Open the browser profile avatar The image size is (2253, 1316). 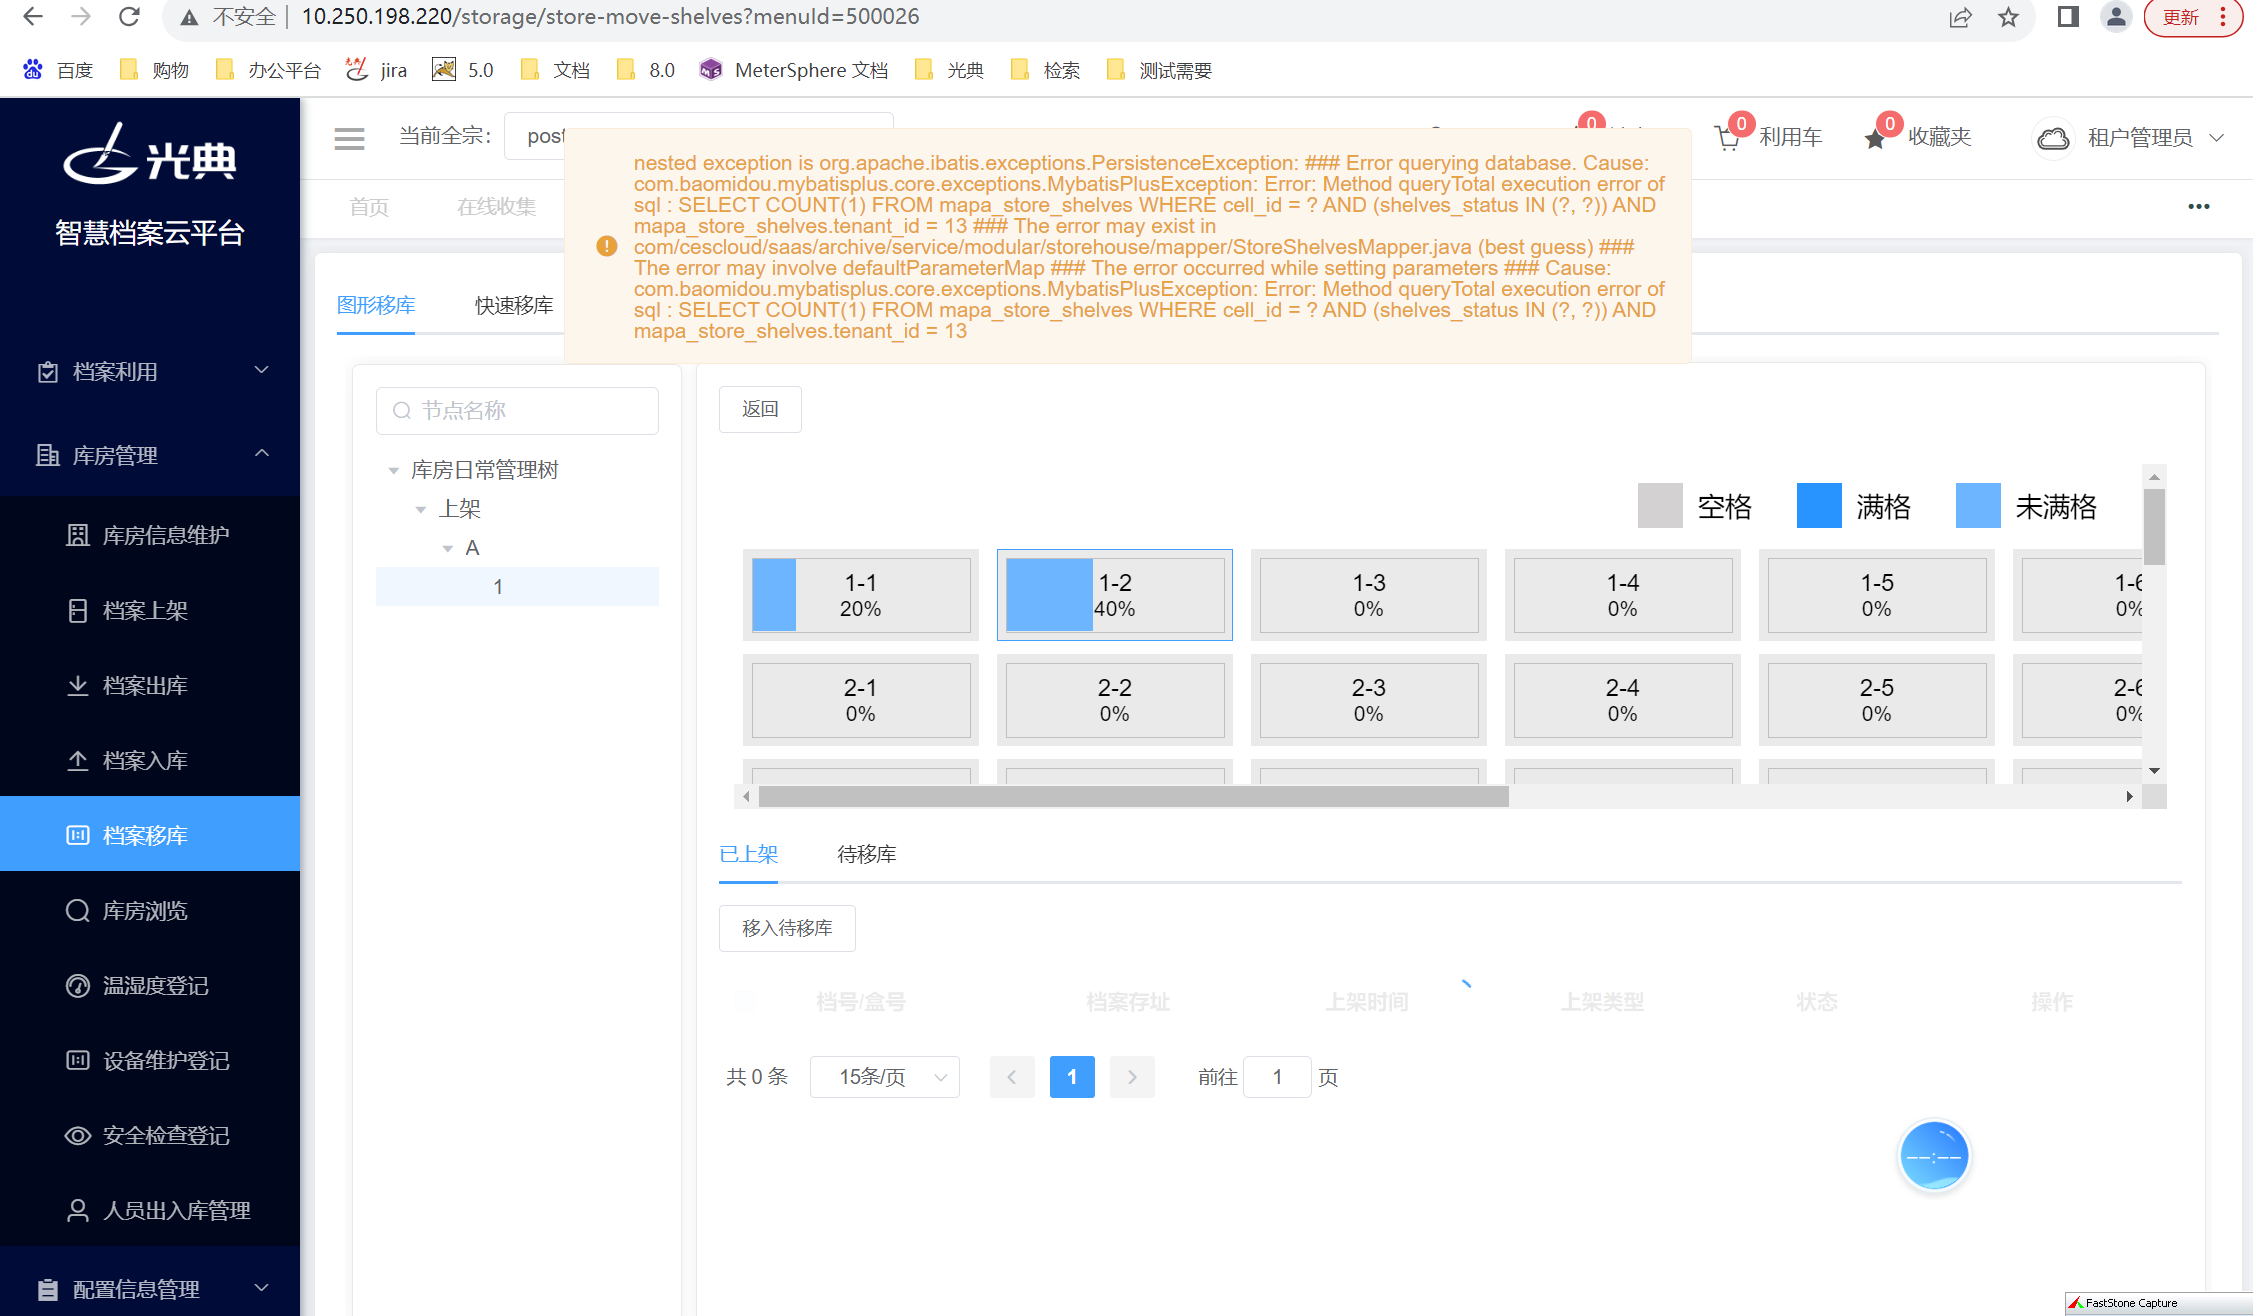pos(2116,17)
